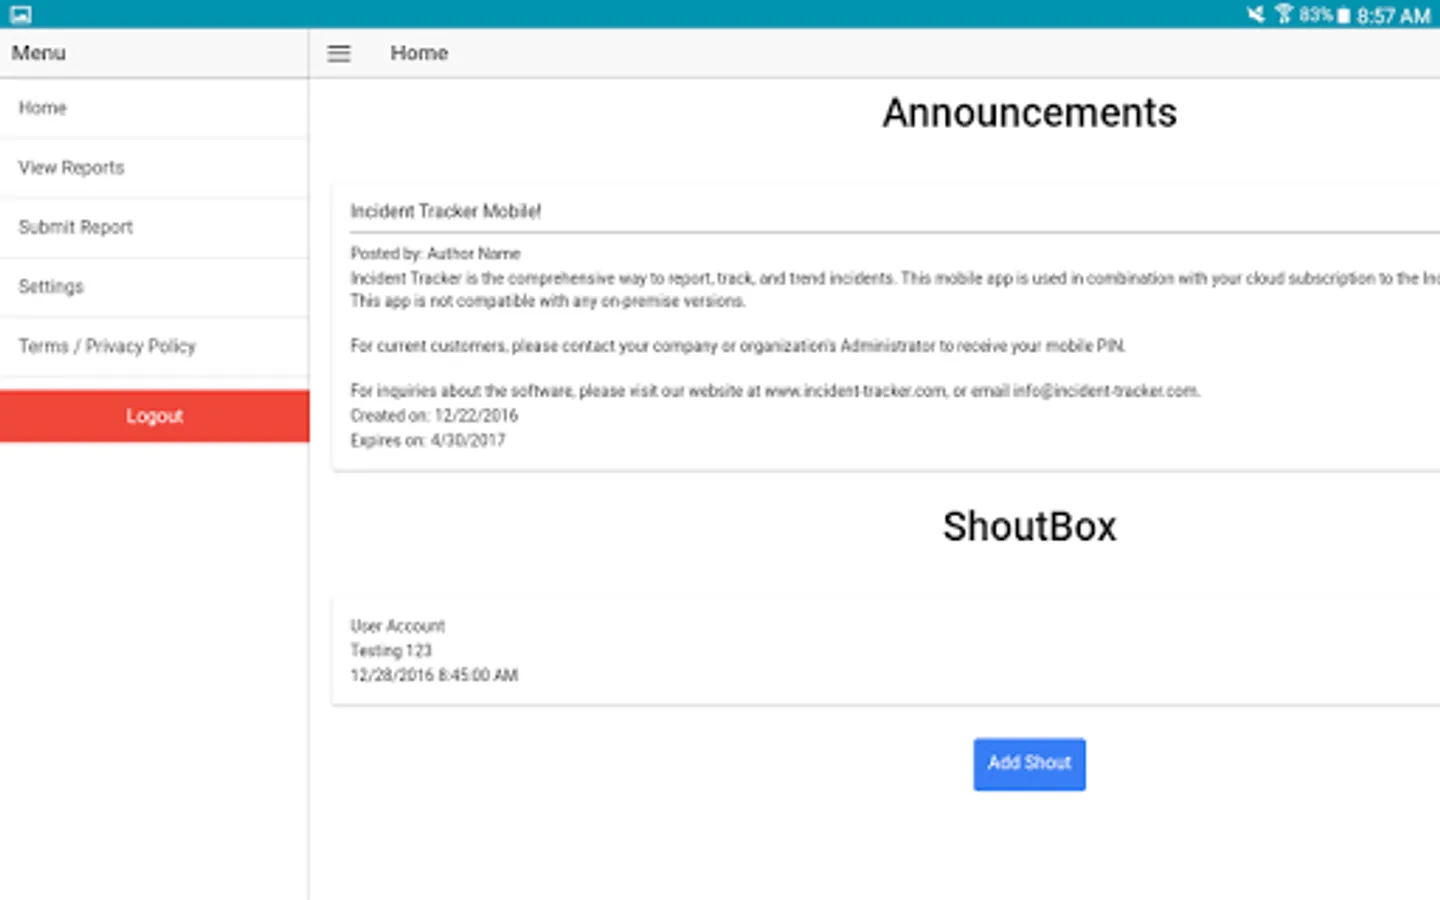Click the 'For current customers' paragraph
1440x900 pixels.
(738, 346)
